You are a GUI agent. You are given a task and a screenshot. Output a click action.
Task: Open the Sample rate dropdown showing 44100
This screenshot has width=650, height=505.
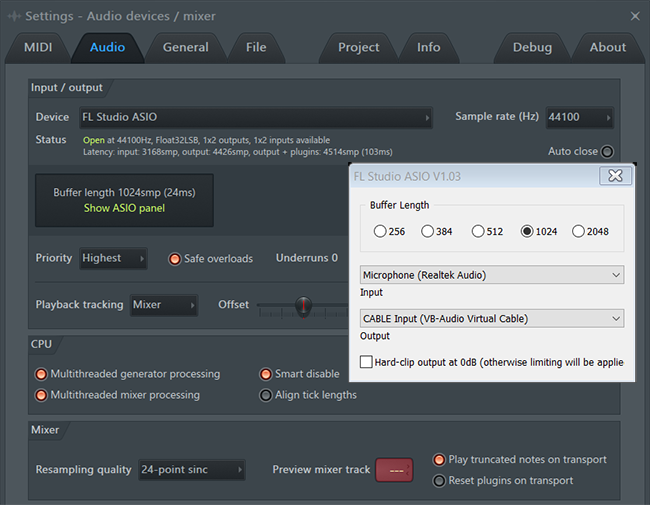[580, 117]
